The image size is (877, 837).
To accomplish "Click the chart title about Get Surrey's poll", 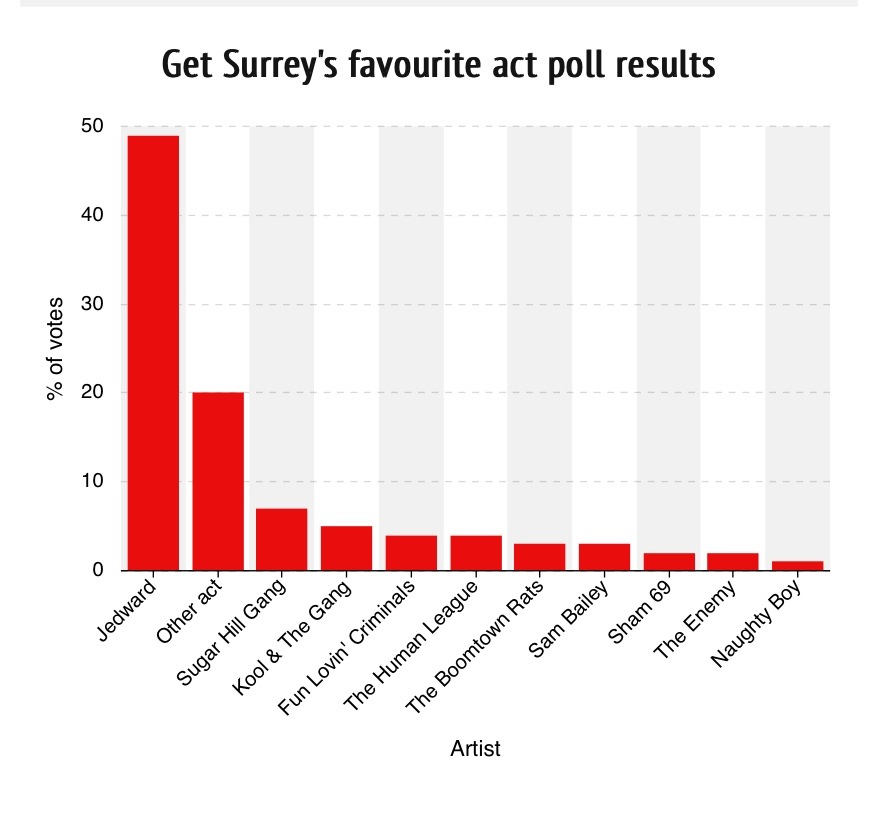I will tap(438, 66).
